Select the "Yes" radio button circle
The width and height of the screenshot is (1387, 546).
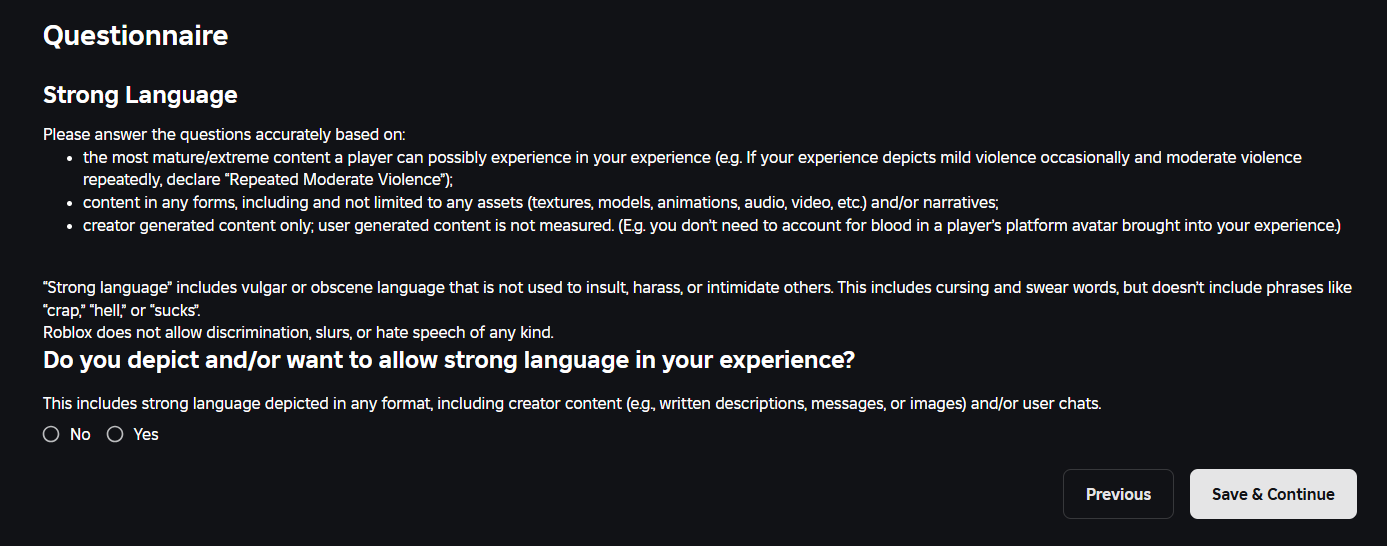coord(115,434)
